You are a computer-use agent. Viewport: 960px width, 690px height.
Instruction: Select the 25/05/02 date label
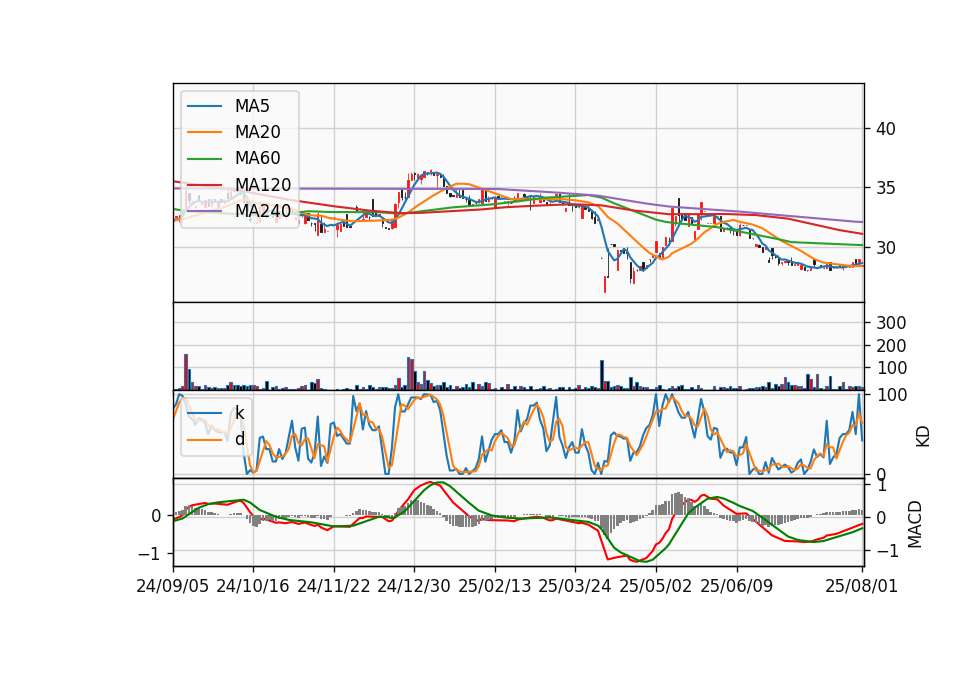(656, 586)
